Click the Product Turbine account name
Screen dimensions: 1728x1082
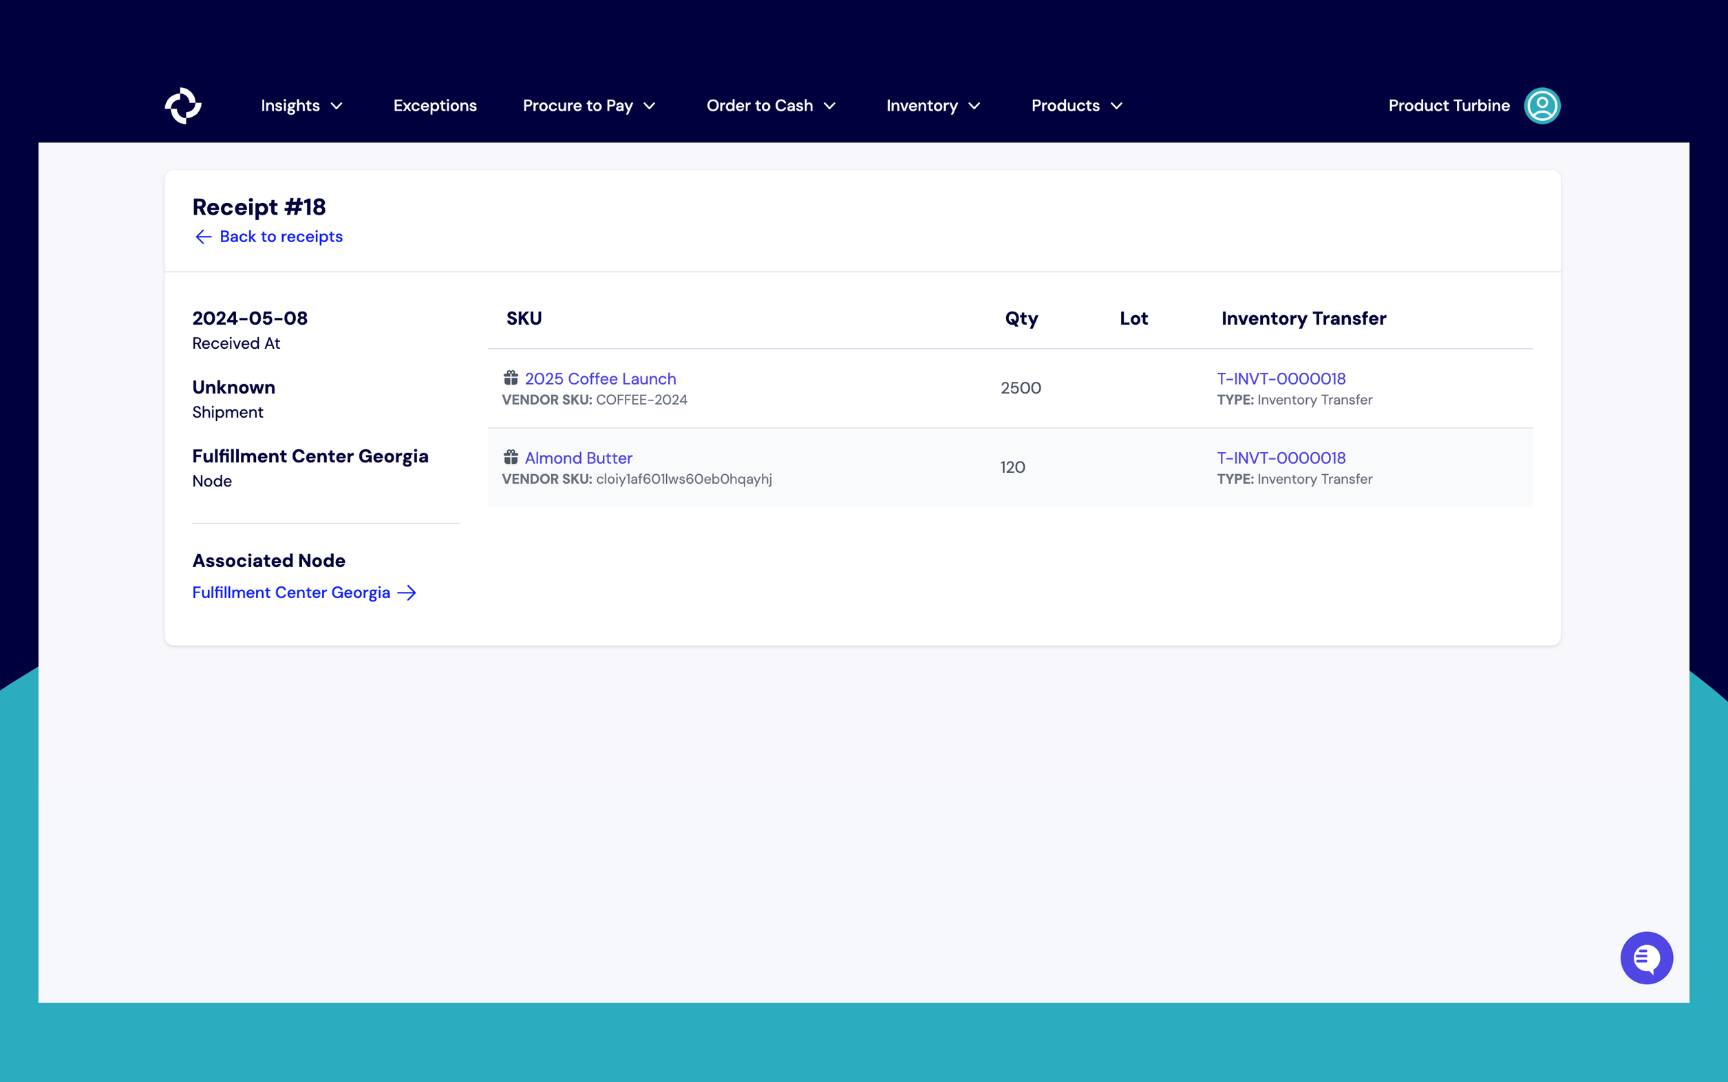pyautogui.click(x=1448, y=105)
